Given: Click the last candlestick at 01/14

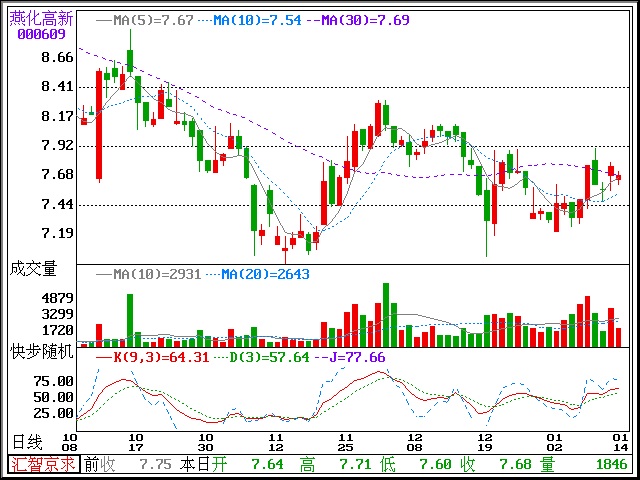Looking at the screenshot, I should (x=619, y=177).
